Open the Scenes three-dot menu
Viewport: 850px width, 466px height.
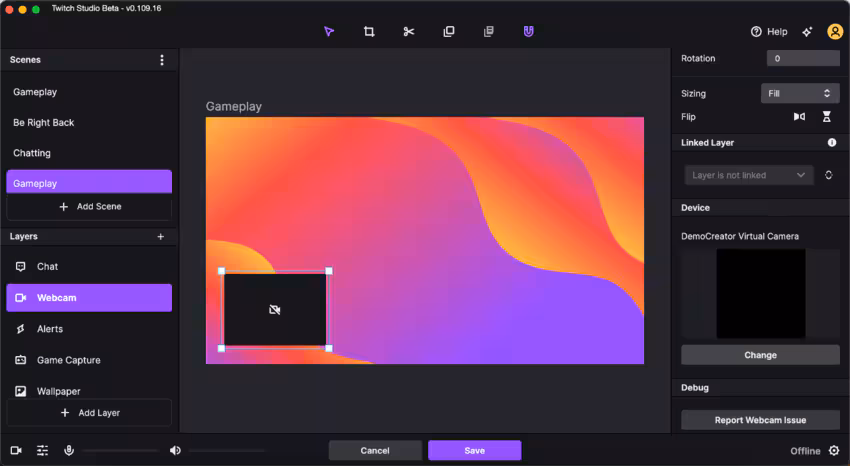162,60
